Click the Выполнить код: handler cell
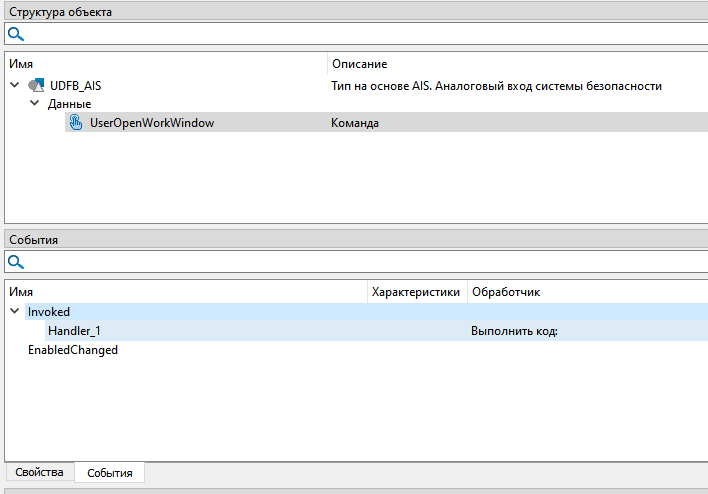Image resolution: width=708 pixels, height=494 pixels. coord(514,331)
